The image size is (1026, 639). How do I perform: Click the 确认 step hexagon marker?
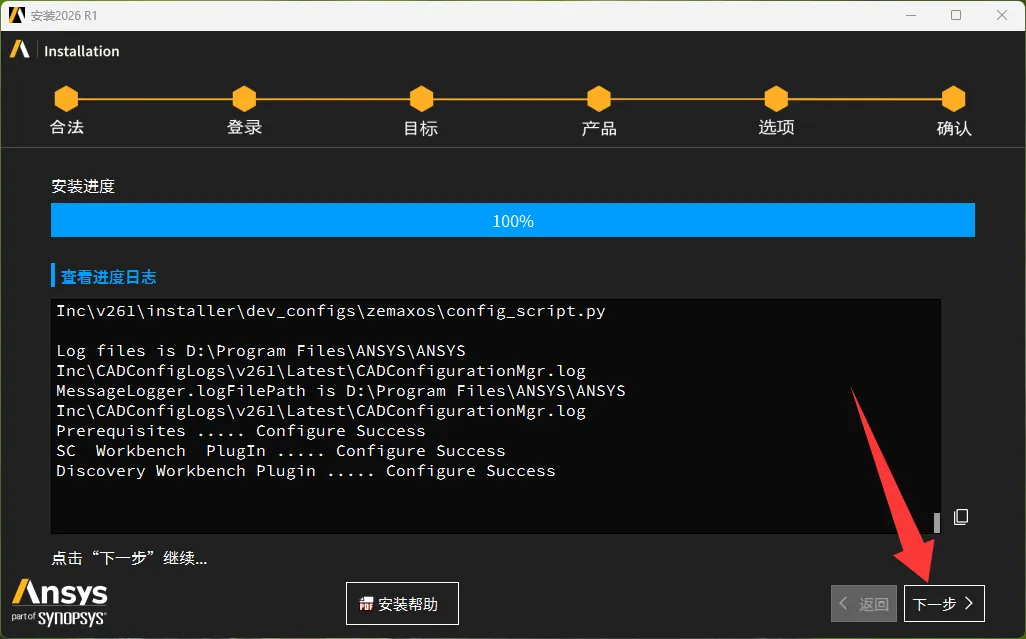point(953,99)
